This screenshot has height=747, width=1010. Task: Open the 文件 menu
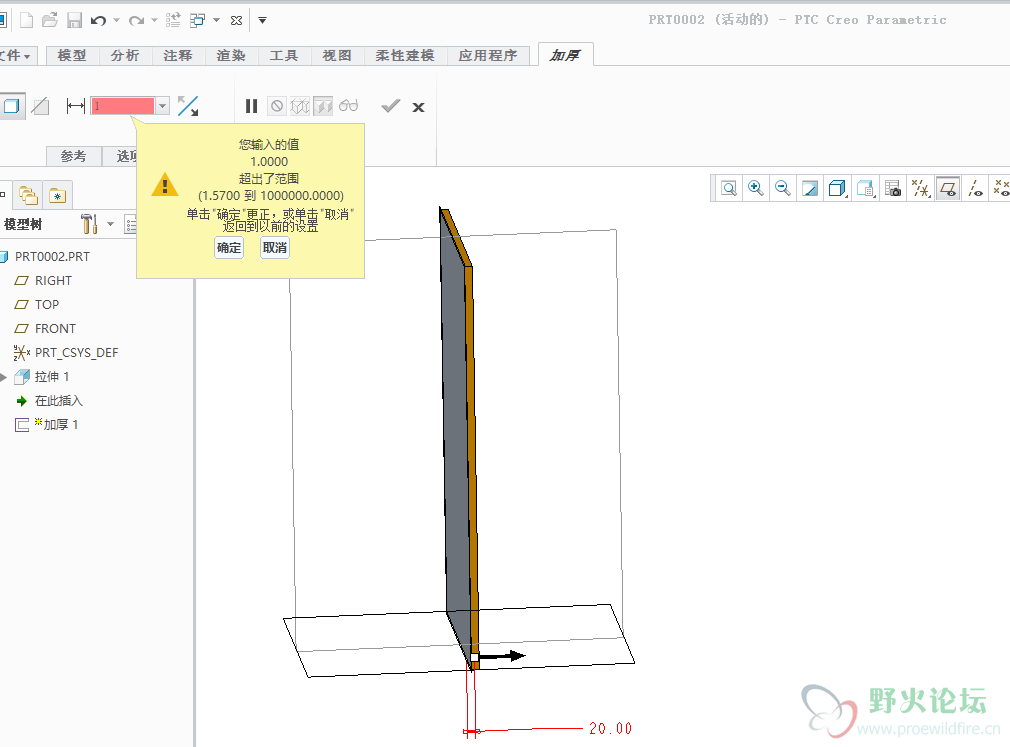point(15,56)
